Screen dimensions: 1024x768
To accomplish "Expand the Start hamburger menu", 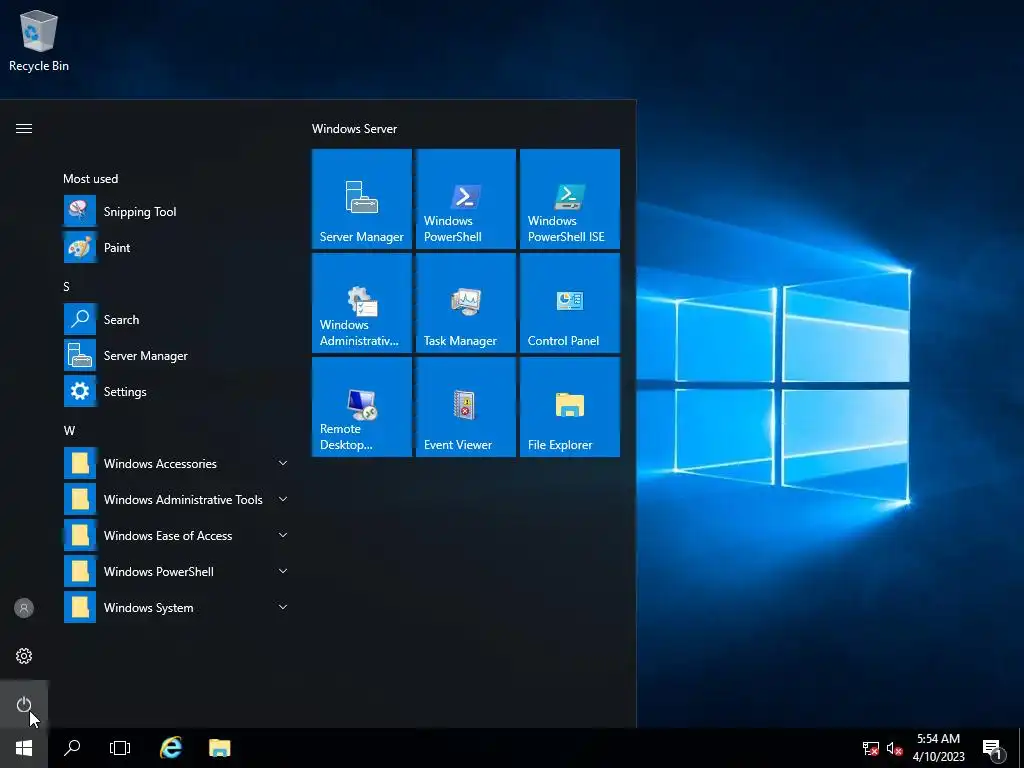I will 24,128.
